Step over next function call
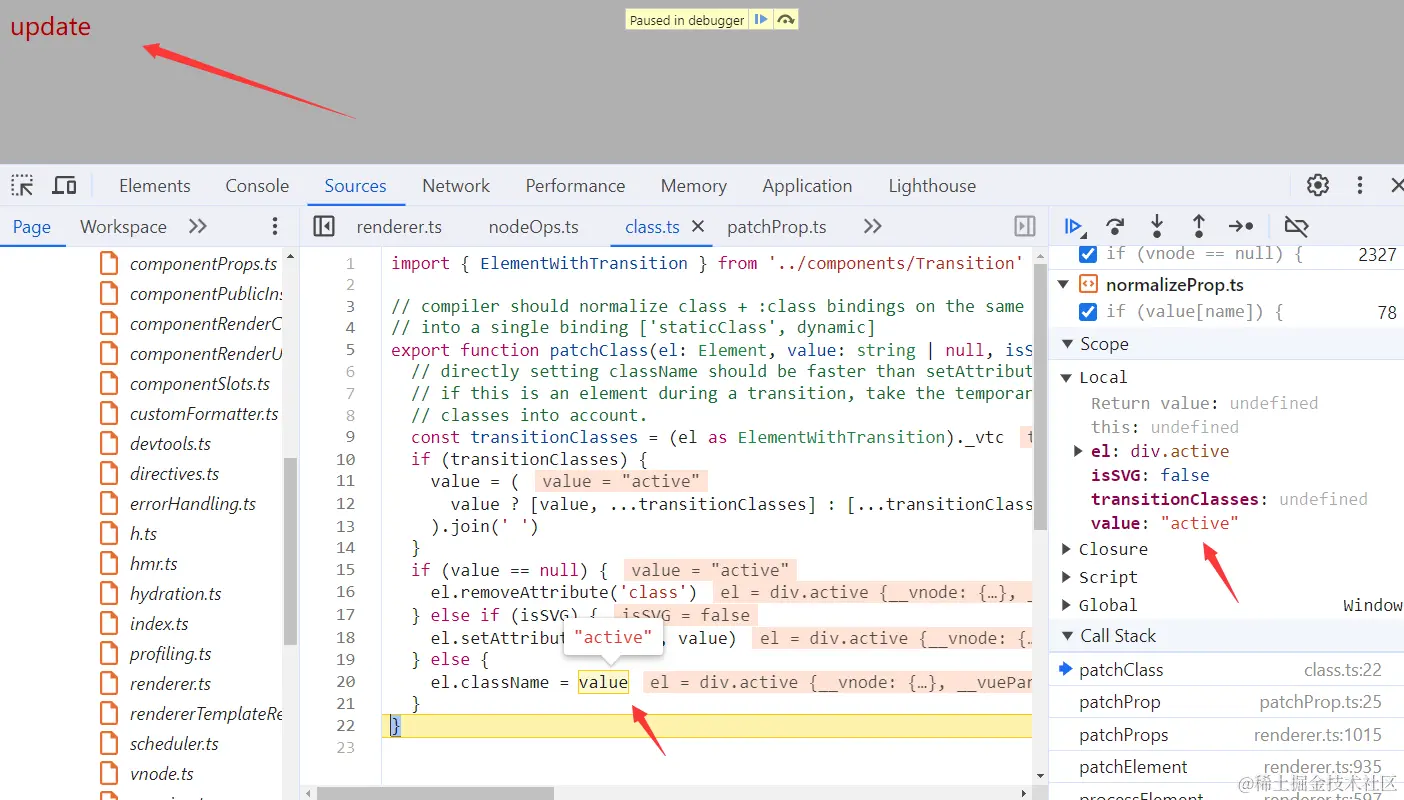The image size is (1404, 800). [1115, 226]
